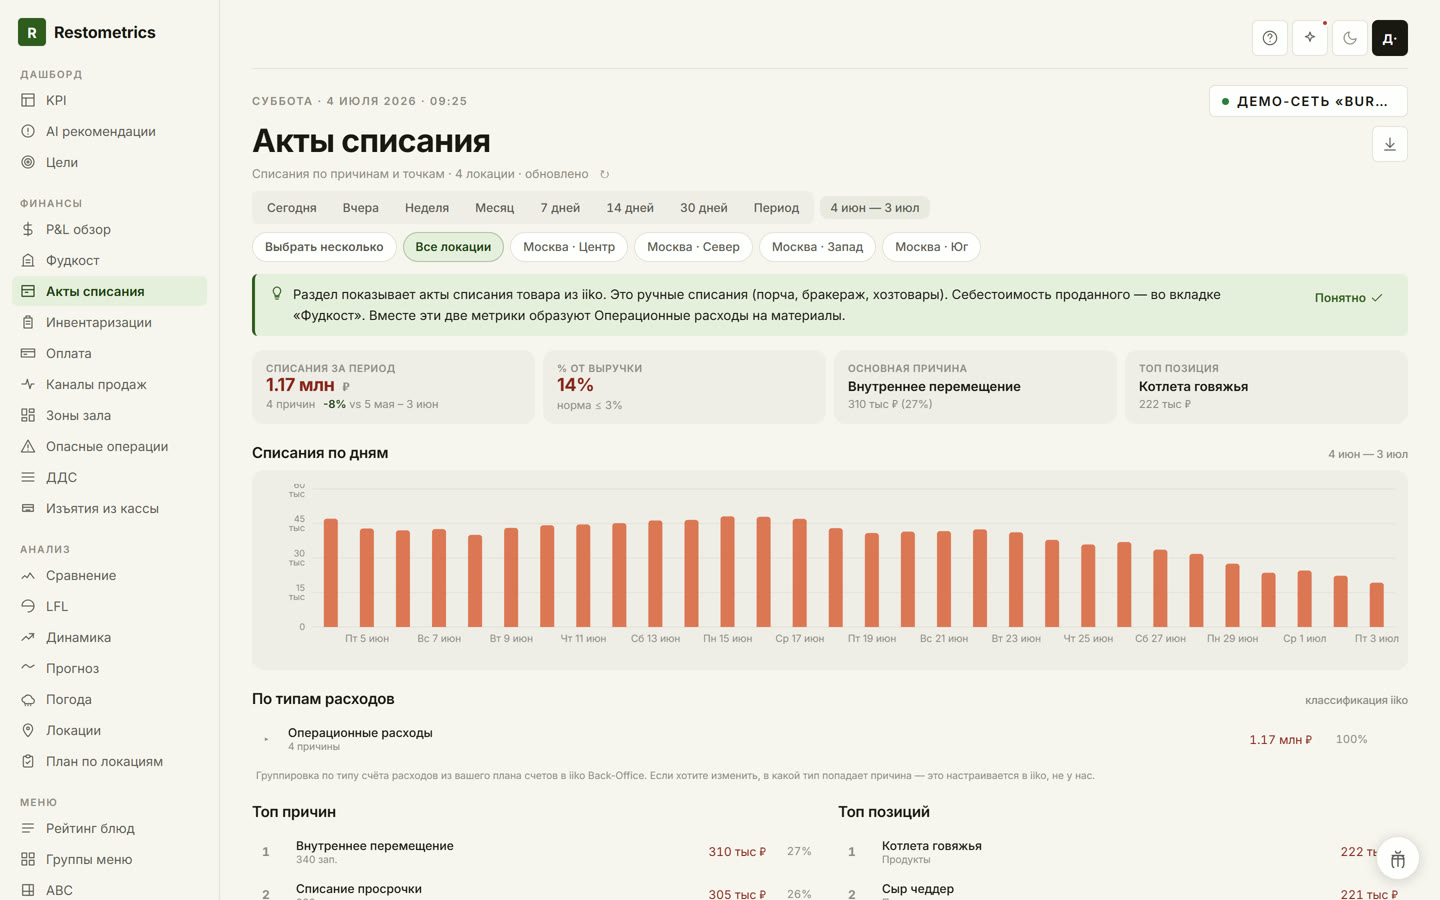The width and height of the screenshot is (1440, 900).
Task: Click the AI рекомендации alert icon
Action: click(x=28, y=131)
